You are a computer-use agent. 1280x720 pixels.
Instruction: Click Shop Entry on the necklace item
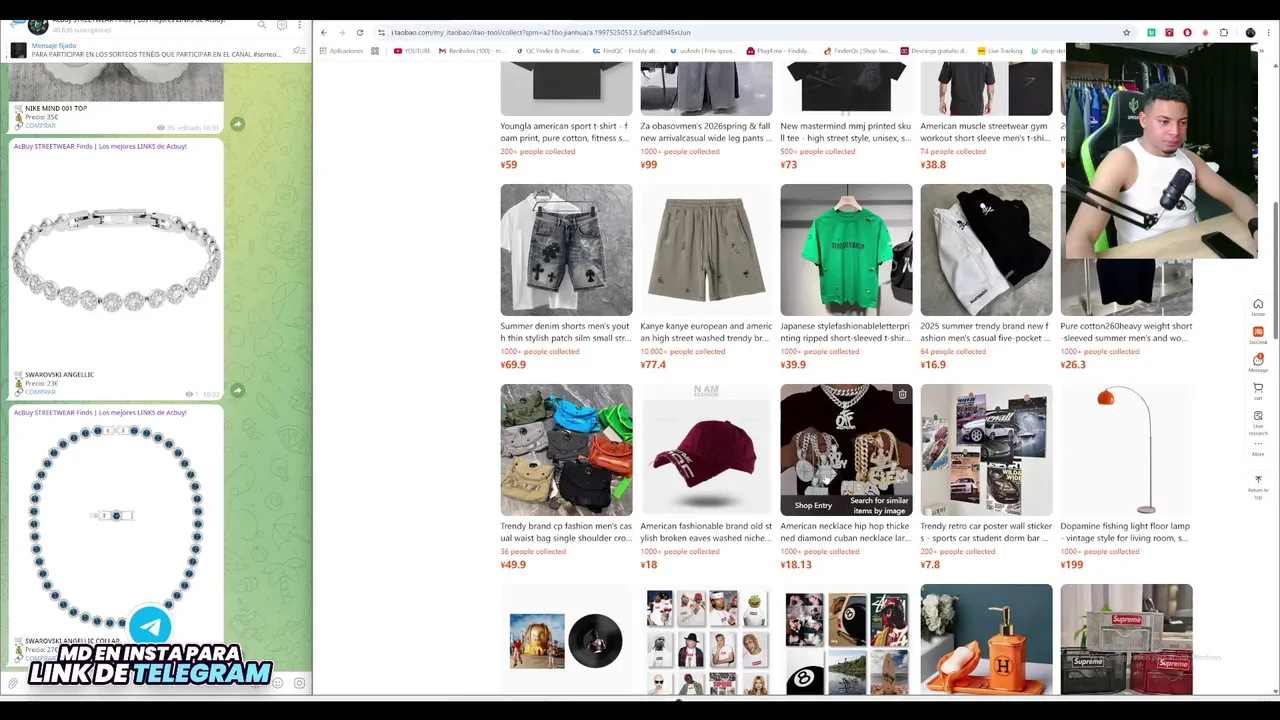813,505
